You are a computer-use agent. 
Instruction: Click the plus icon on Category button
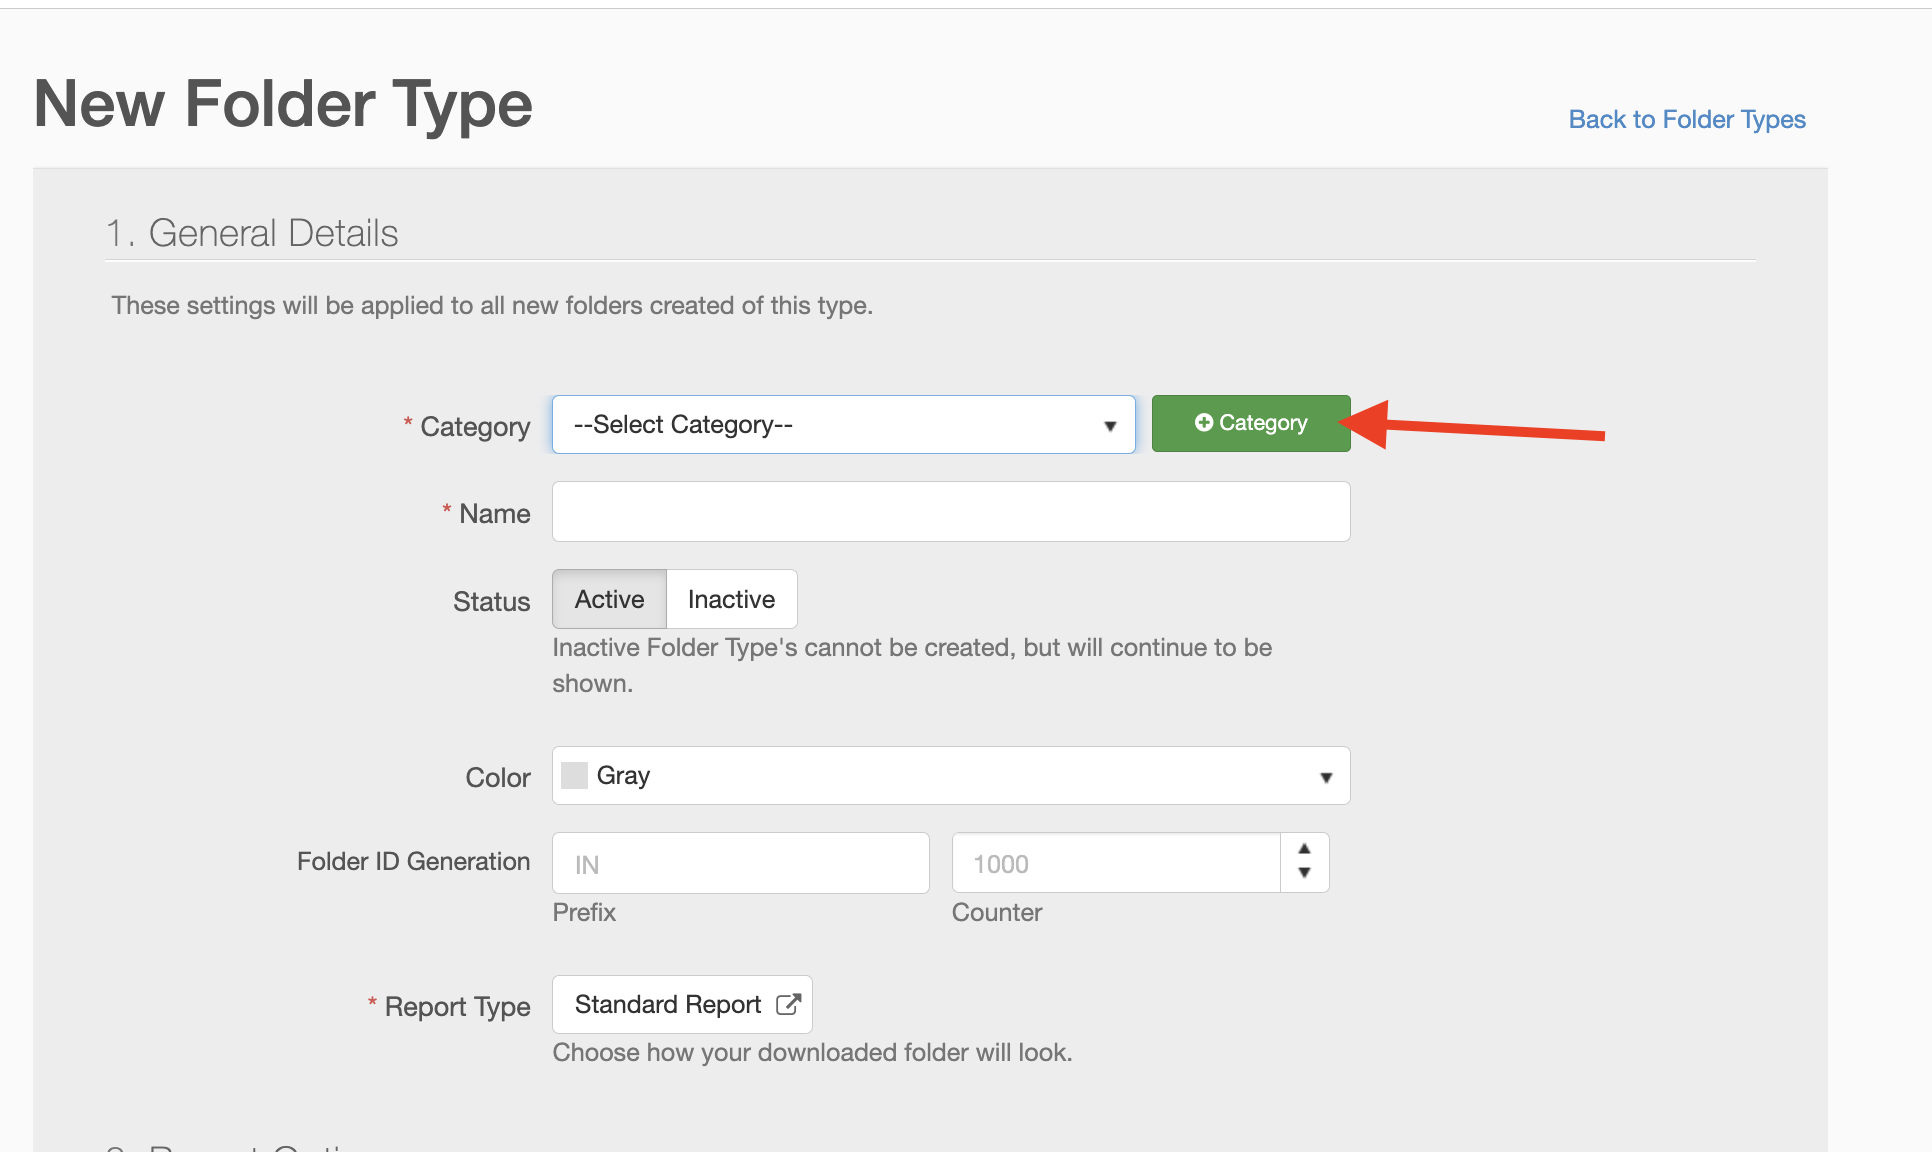(1204, 423)
